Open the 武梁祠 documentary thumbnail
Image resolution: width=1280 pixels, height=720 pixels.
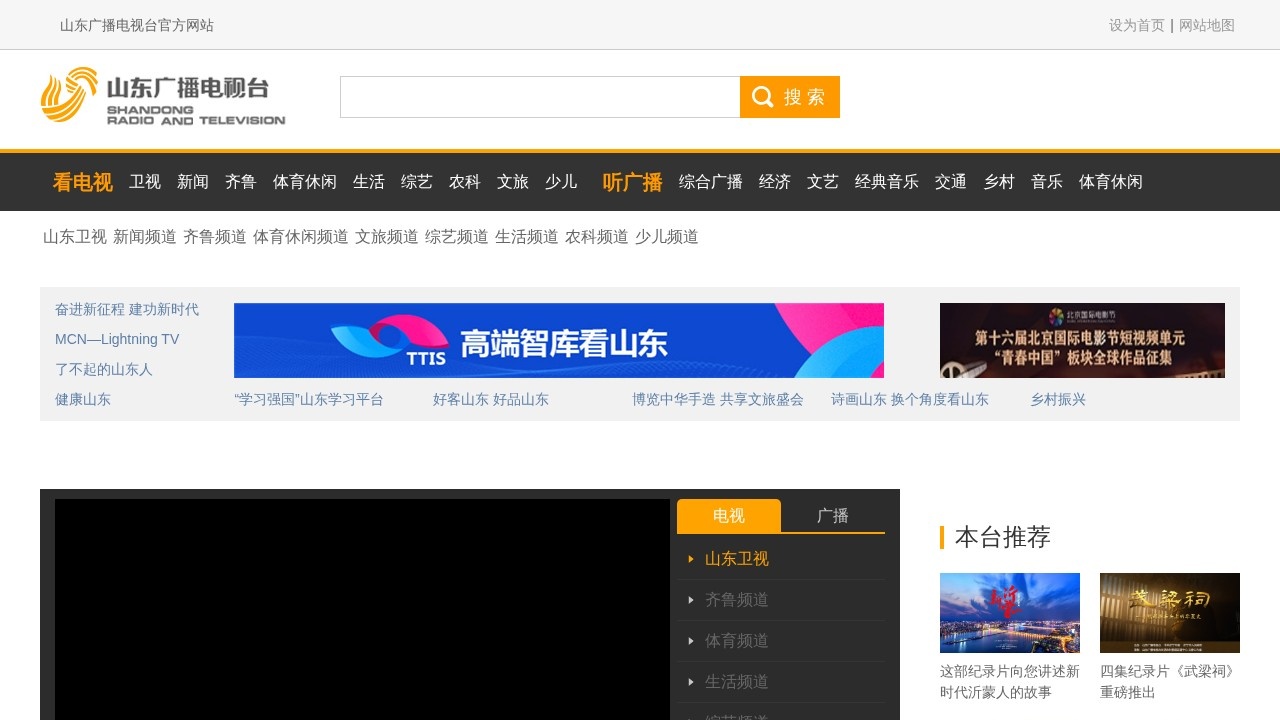1170,613
